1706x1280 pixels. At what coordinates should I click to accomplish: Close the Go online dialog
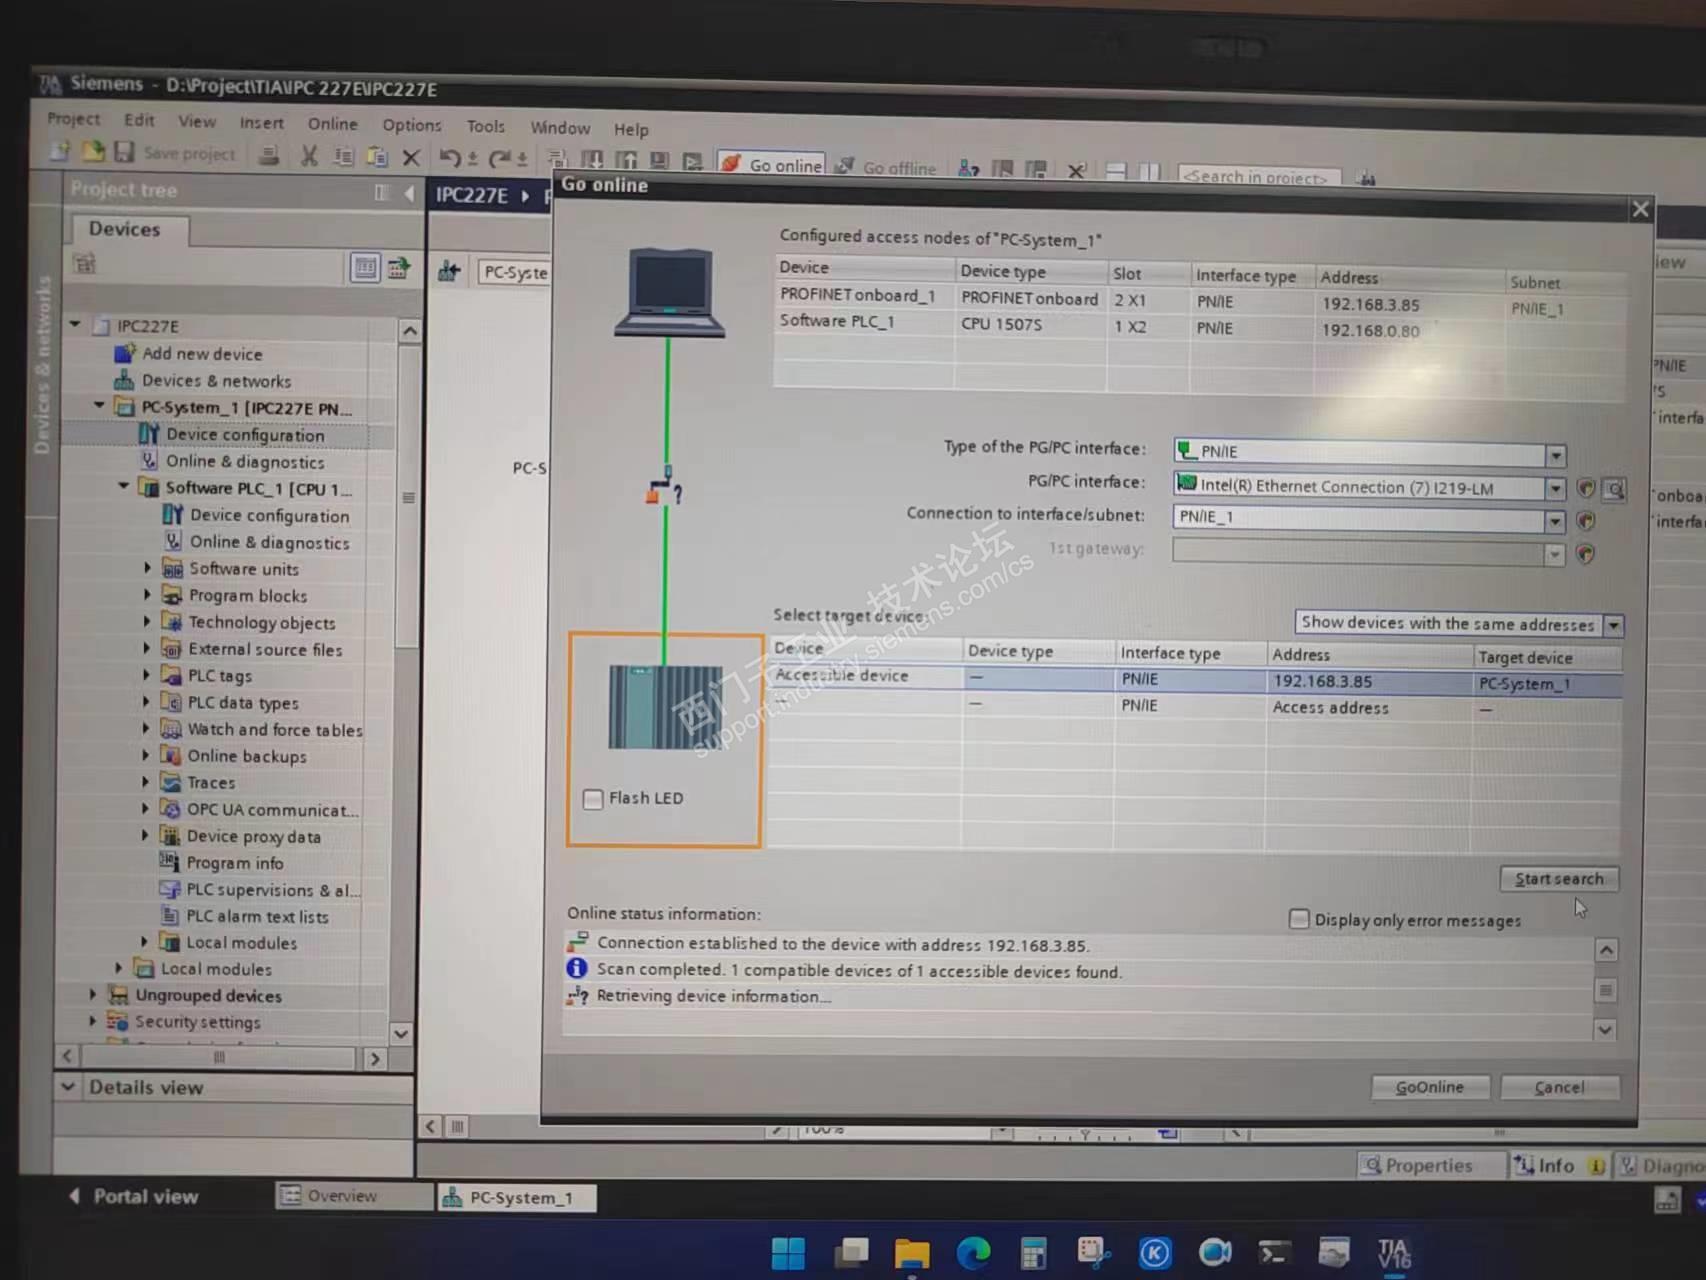[1640, 209]
